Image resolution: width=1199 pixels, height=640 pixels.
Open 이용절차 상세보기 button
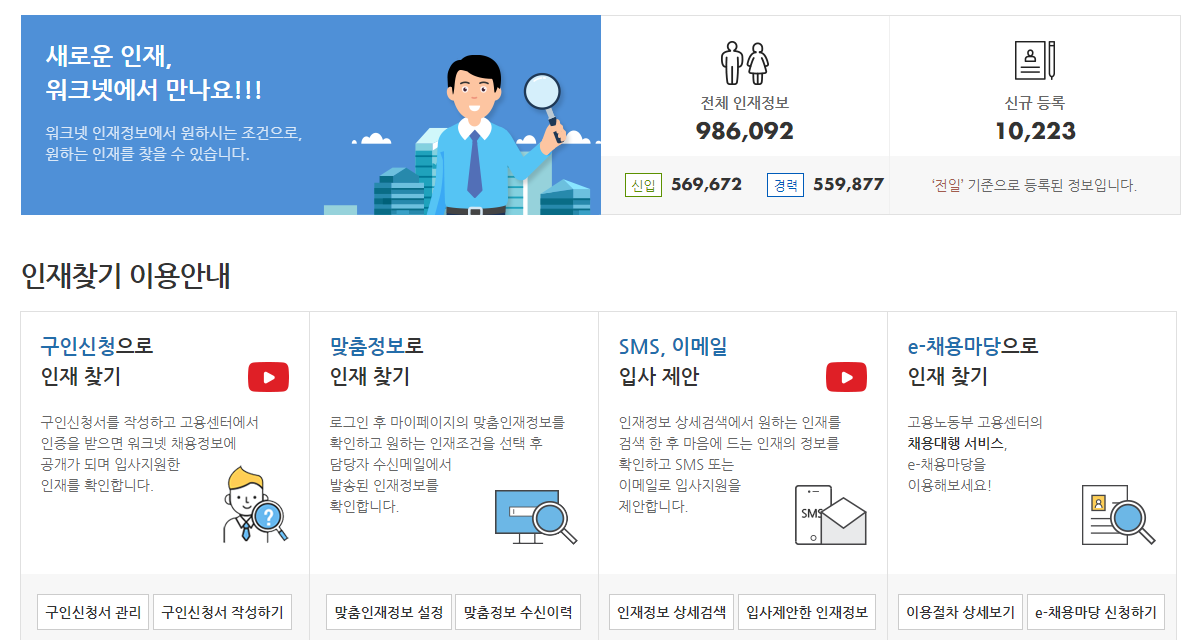click(x=960, y=612)
